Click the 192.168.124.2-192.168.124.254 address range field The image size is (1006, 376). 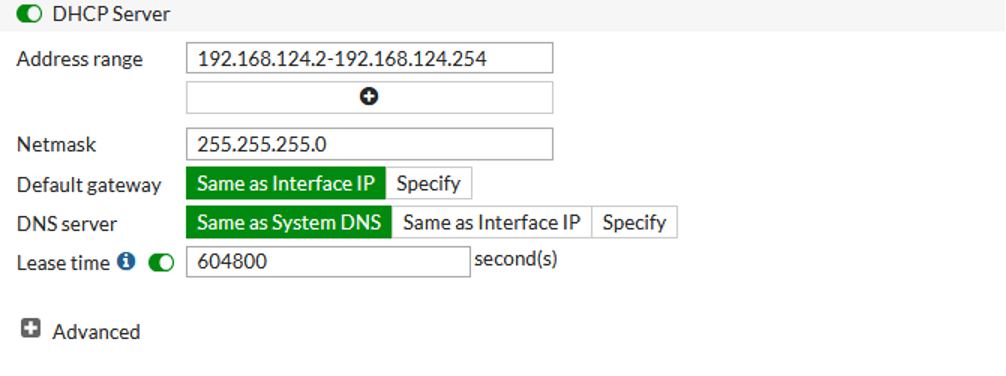(x=369, y=58)
